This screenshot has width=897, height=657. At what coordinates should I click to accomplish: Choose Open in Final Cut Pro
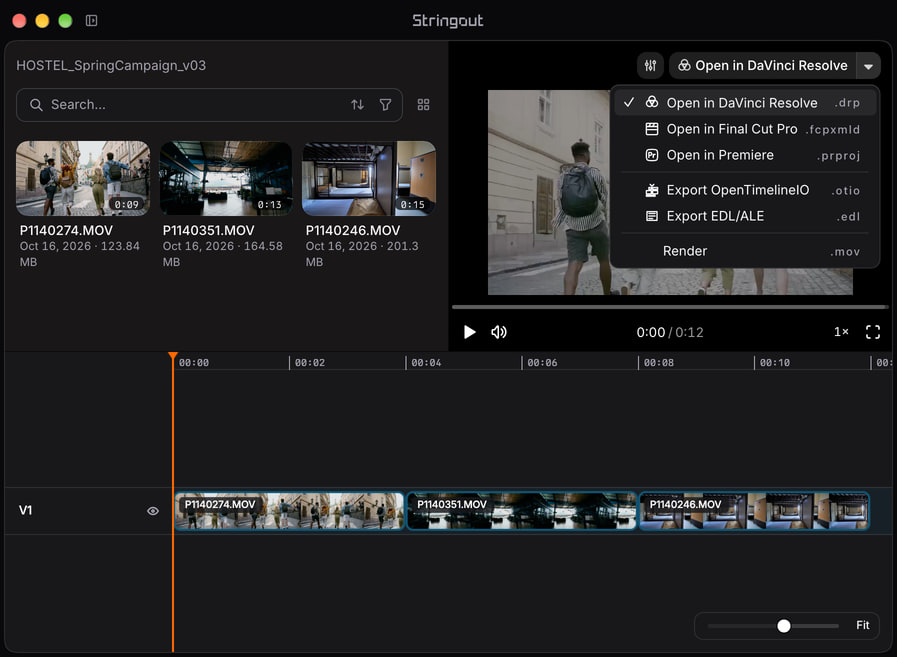coord(745,129)
